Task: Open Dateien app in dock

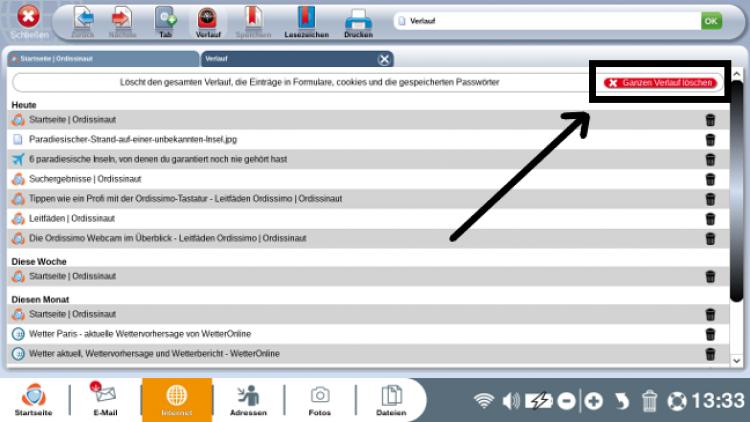Action: point(391,400)
